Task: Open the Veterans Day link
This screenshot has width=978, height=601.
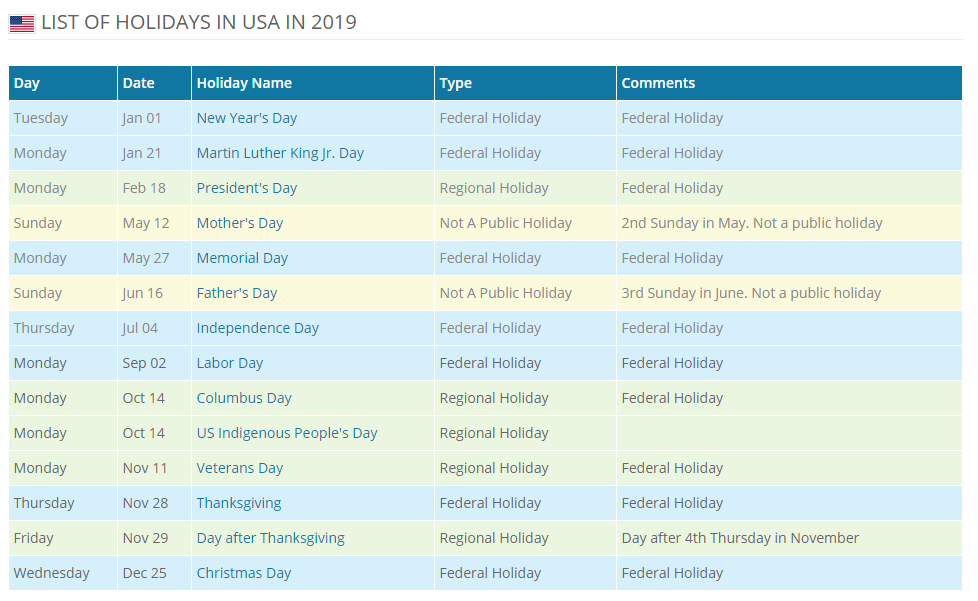Action: click(x=240, y=468)
